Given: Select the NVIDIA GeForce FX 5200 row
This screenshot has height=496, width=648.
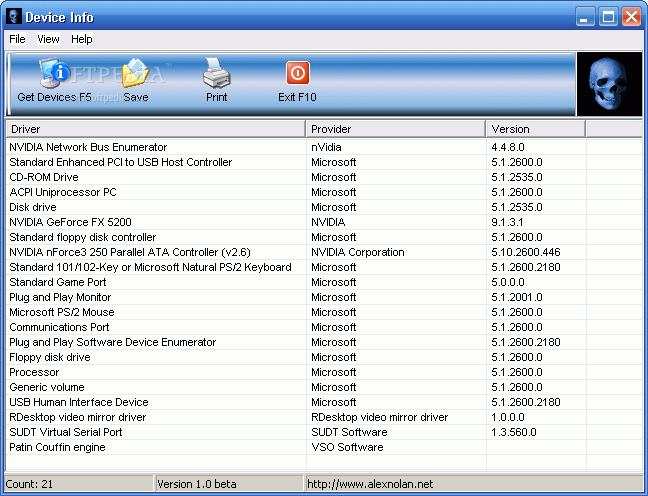Looking at the screenshot, I should (x=70, y=222).
